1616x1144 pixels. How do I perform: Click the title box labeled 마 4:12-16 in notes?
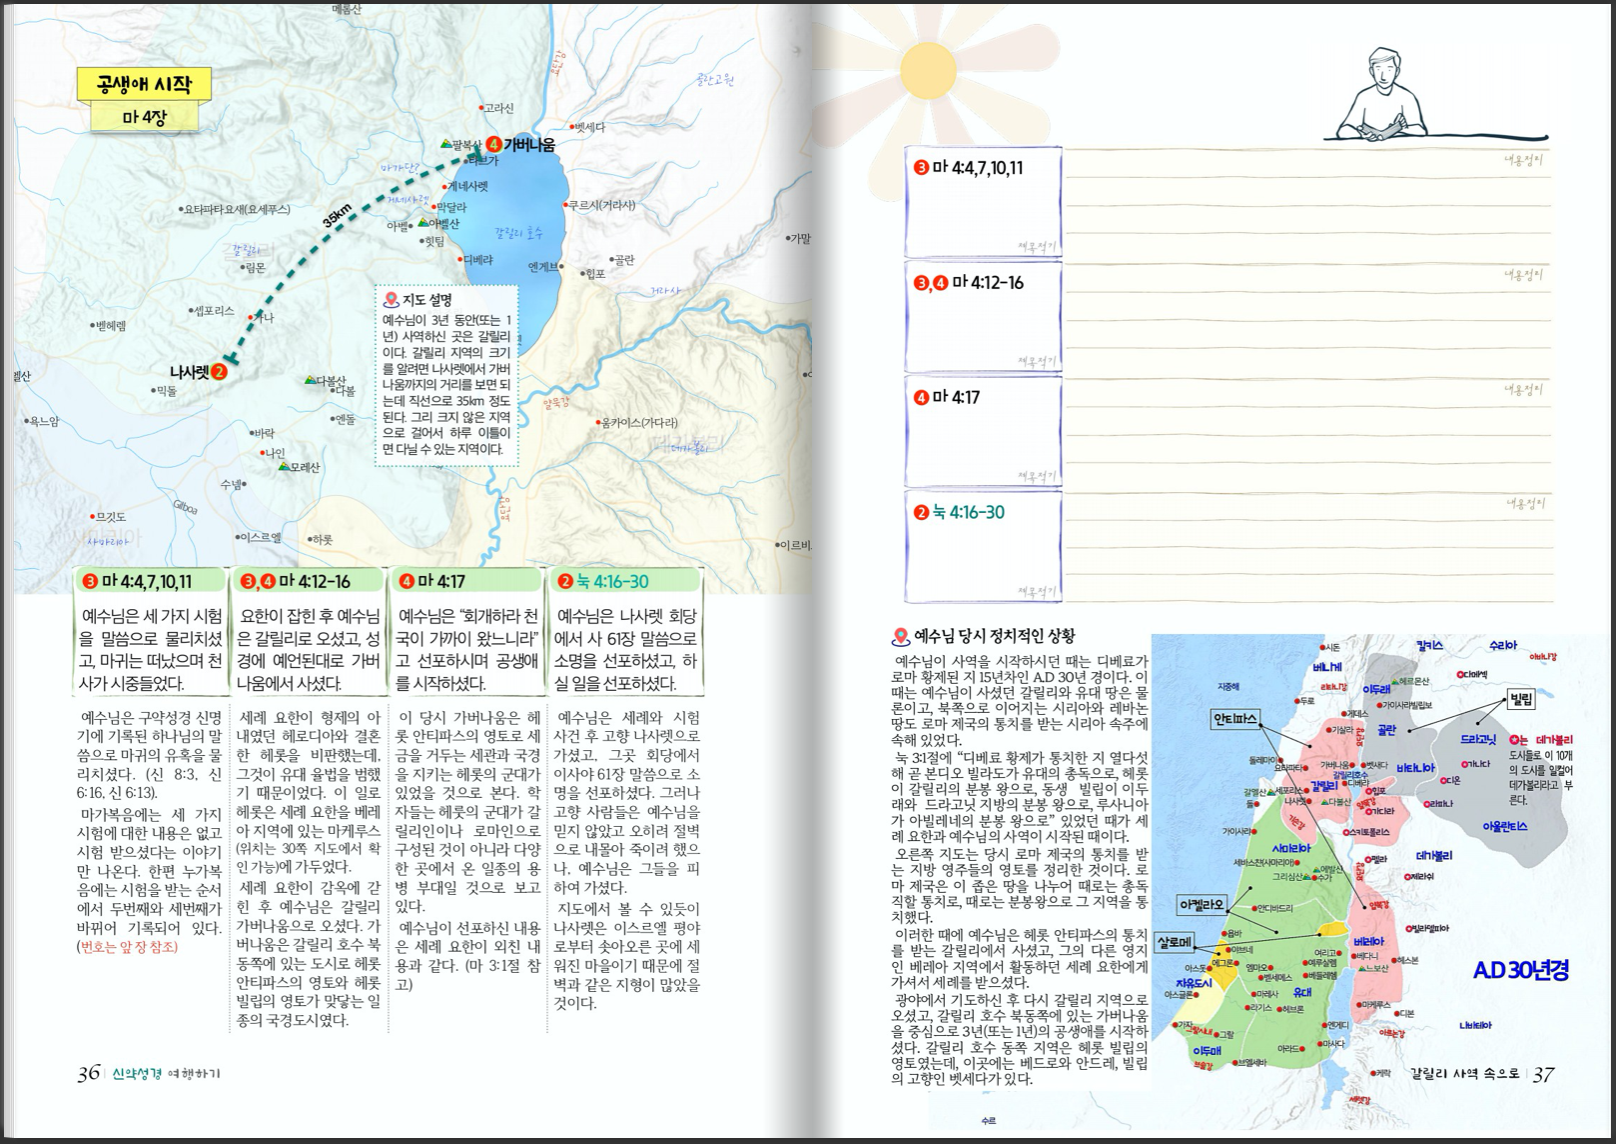983,316
